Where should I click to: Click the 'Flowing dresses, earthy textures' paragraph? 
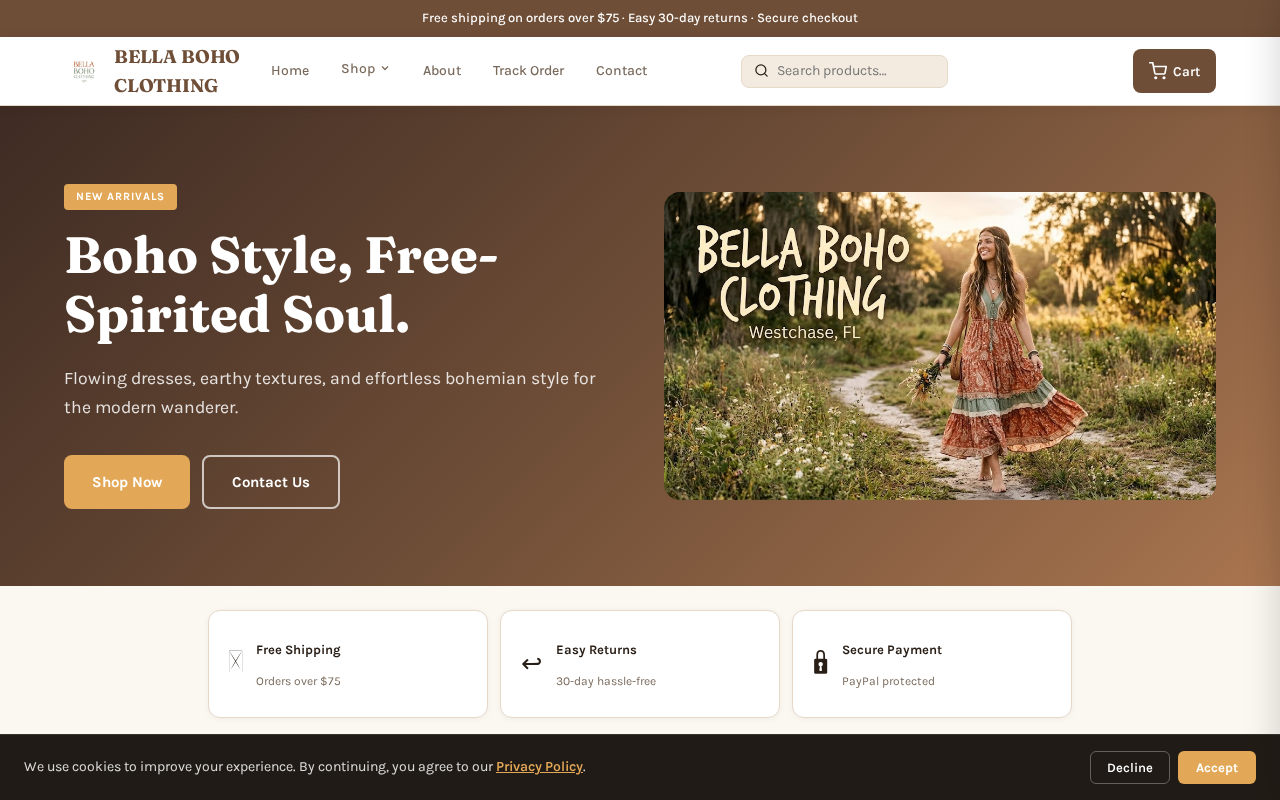pos(330,393)
